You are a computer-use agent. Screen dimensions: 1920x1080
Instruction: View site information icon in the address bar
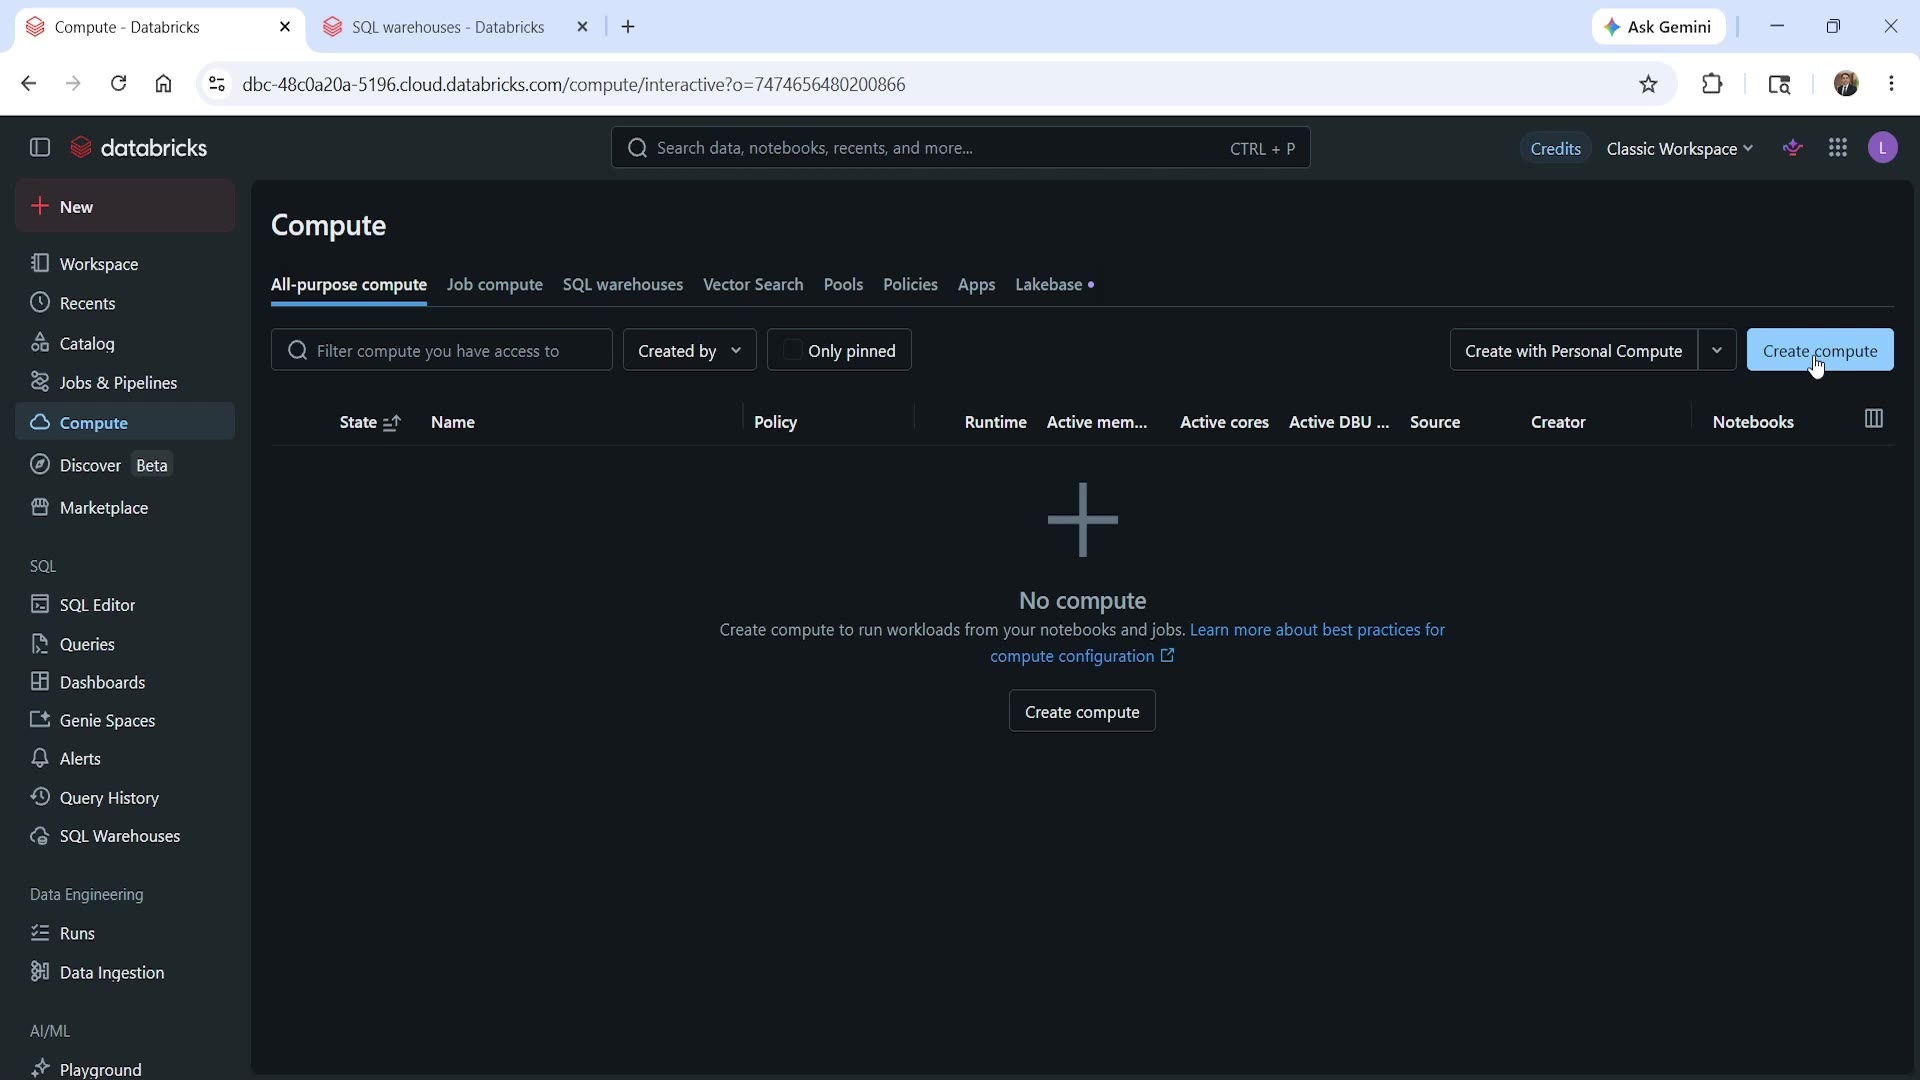point(217,85)
